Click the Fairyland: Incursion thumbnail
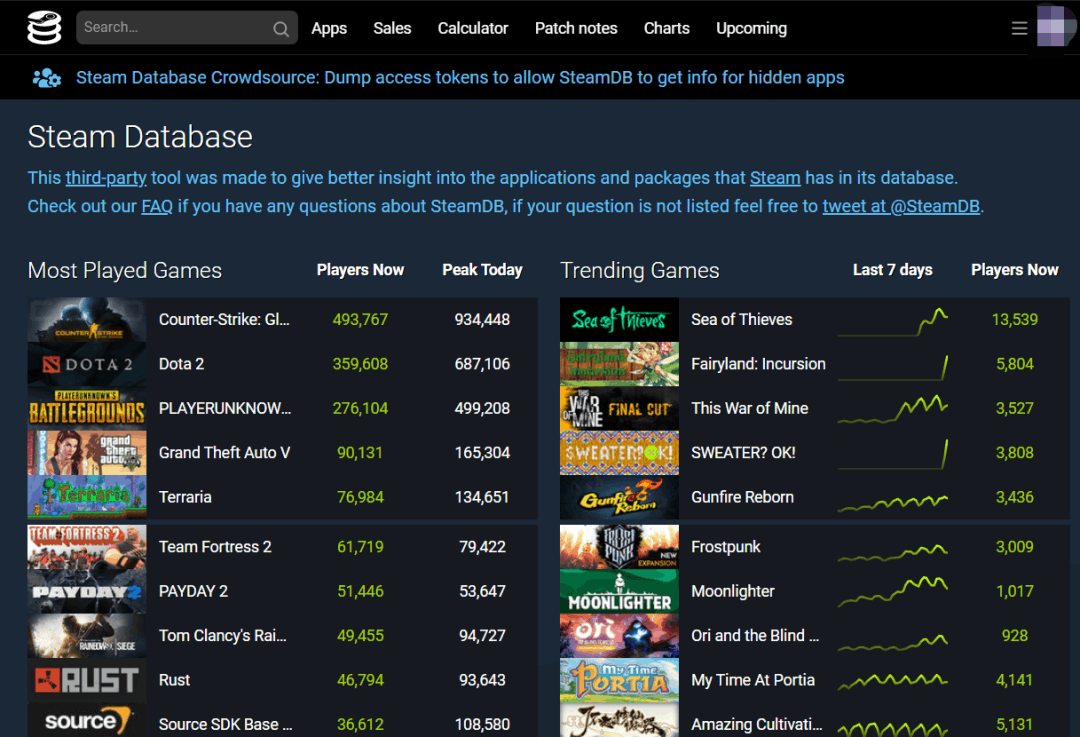This screenshot has height=737, width=1080. tap(619, 364)
